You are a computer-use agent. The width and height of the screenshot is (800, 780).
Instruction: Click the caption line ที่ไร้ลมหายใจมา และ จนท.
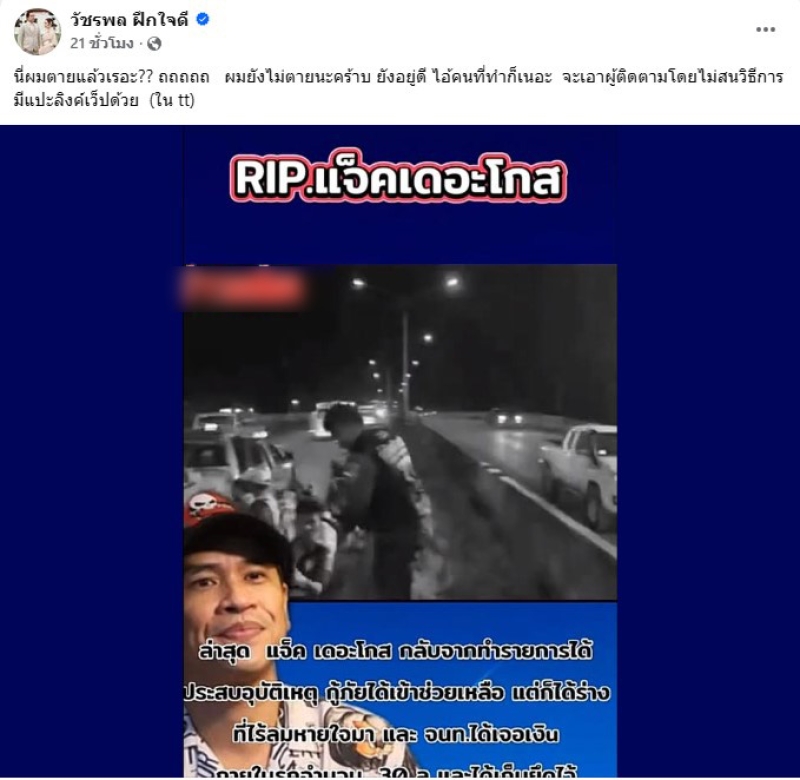tap(396, 734)
